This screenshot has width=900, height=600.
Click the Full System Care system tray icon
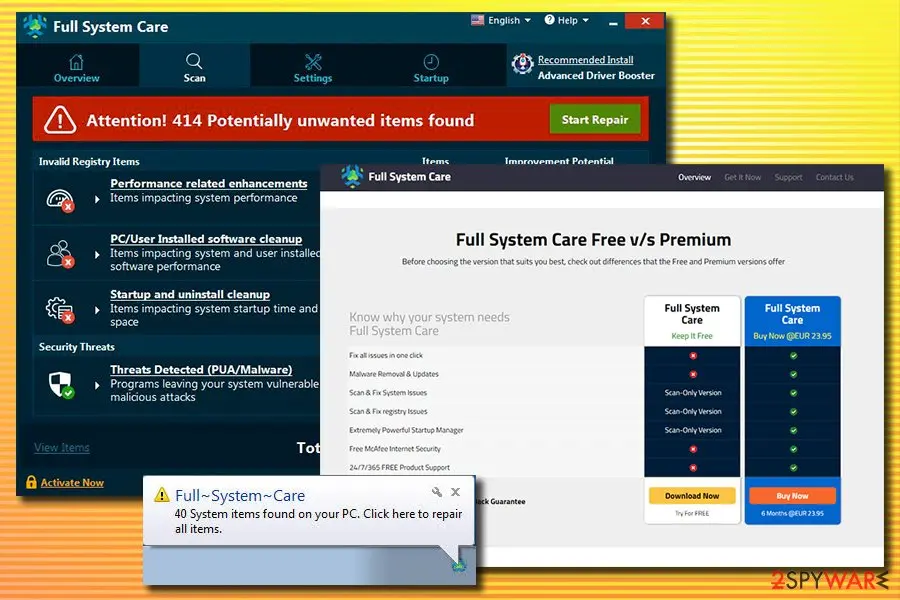point(459,567)
